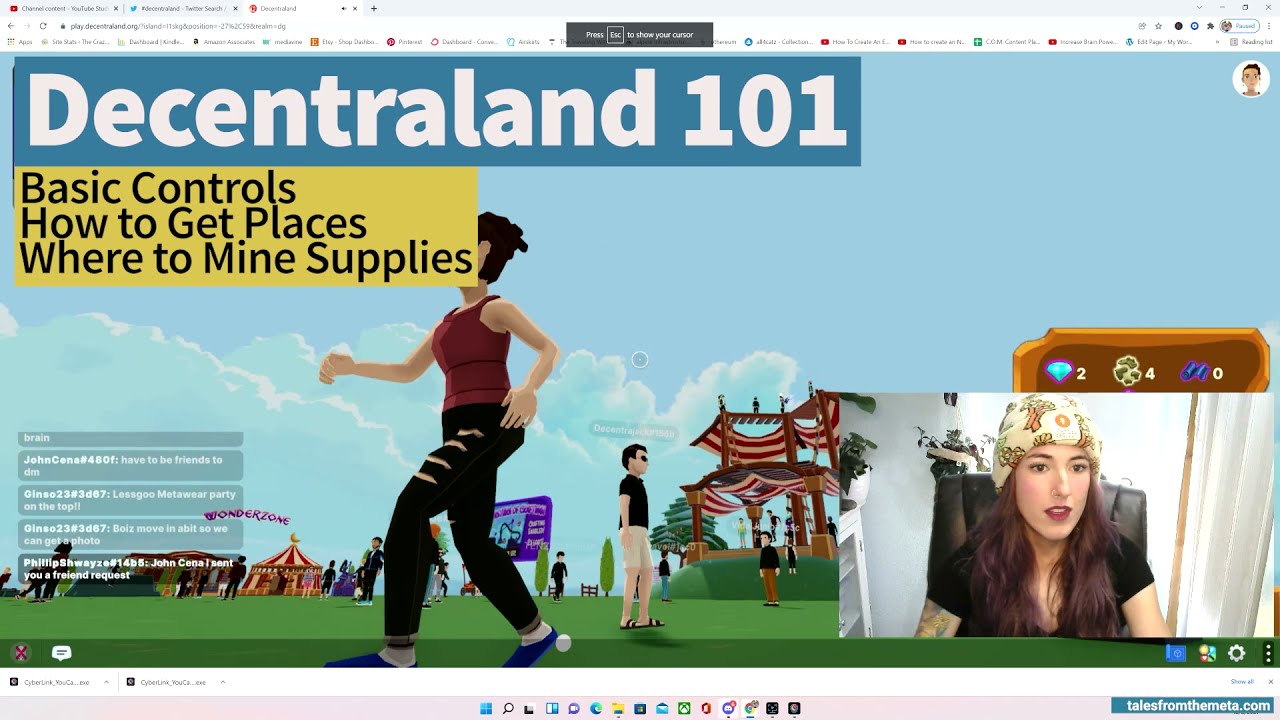This screenshot has width=1280, height=720.
Task: Expand second CyberLink download options arrow
Action: (x=222, y=682)
